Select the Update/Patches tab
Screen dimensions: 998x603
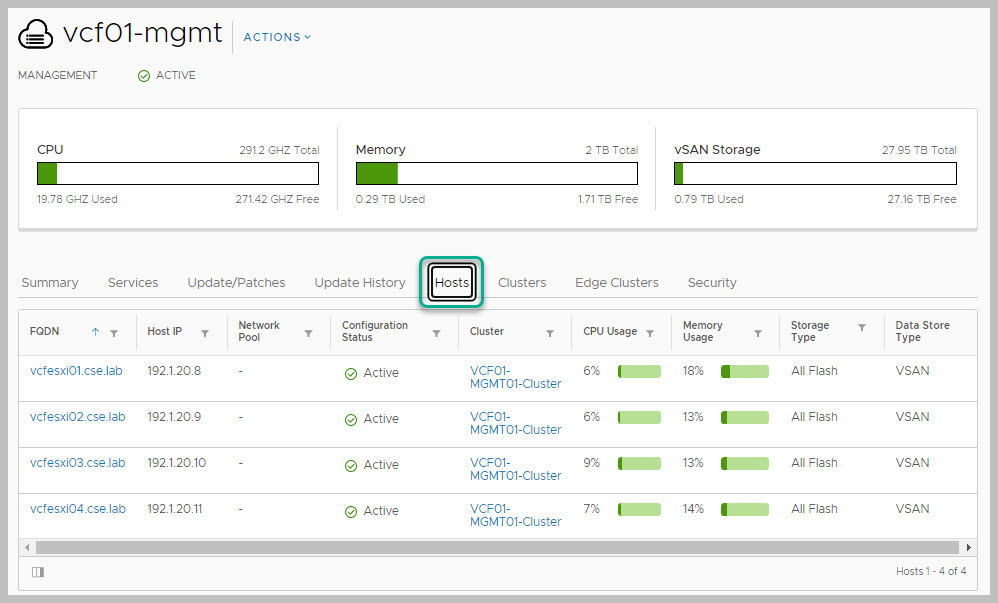[x=236, y=283]
